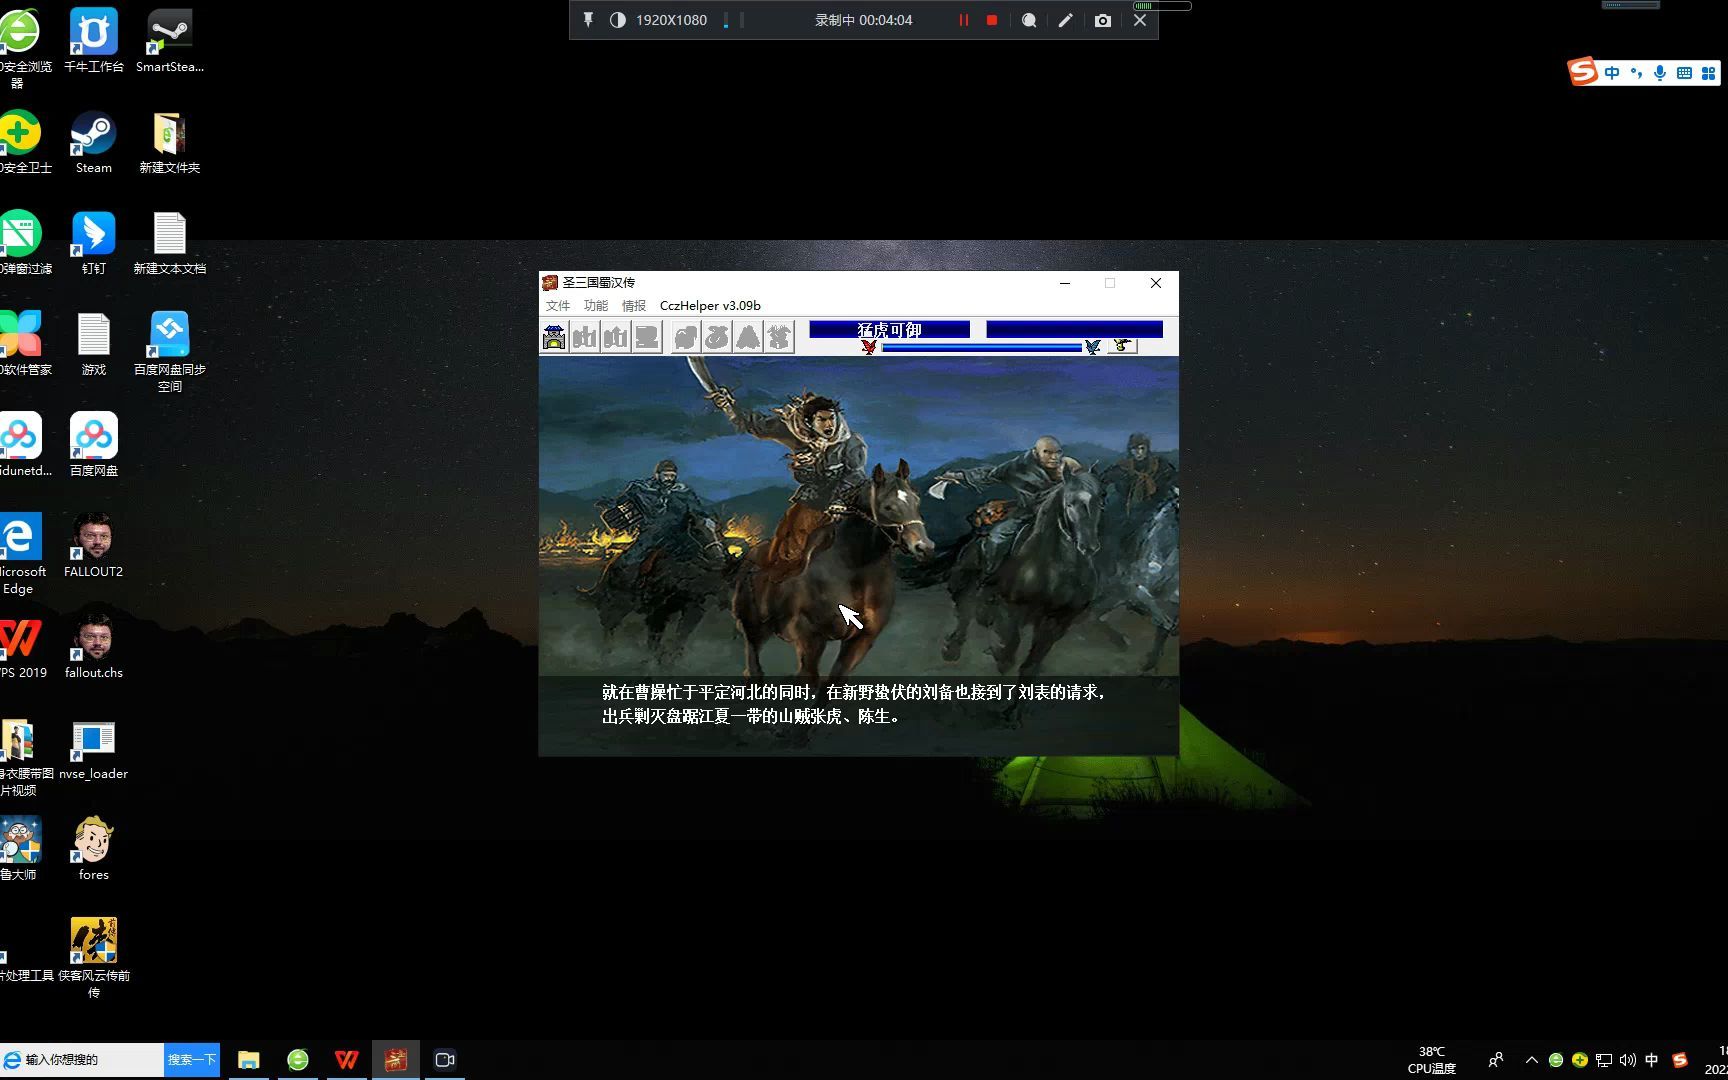The width and height of the screenshot is (1728, 1080).
Task: Click the half-circle contrast icon on recorder bar
Action: coord(618,20)
